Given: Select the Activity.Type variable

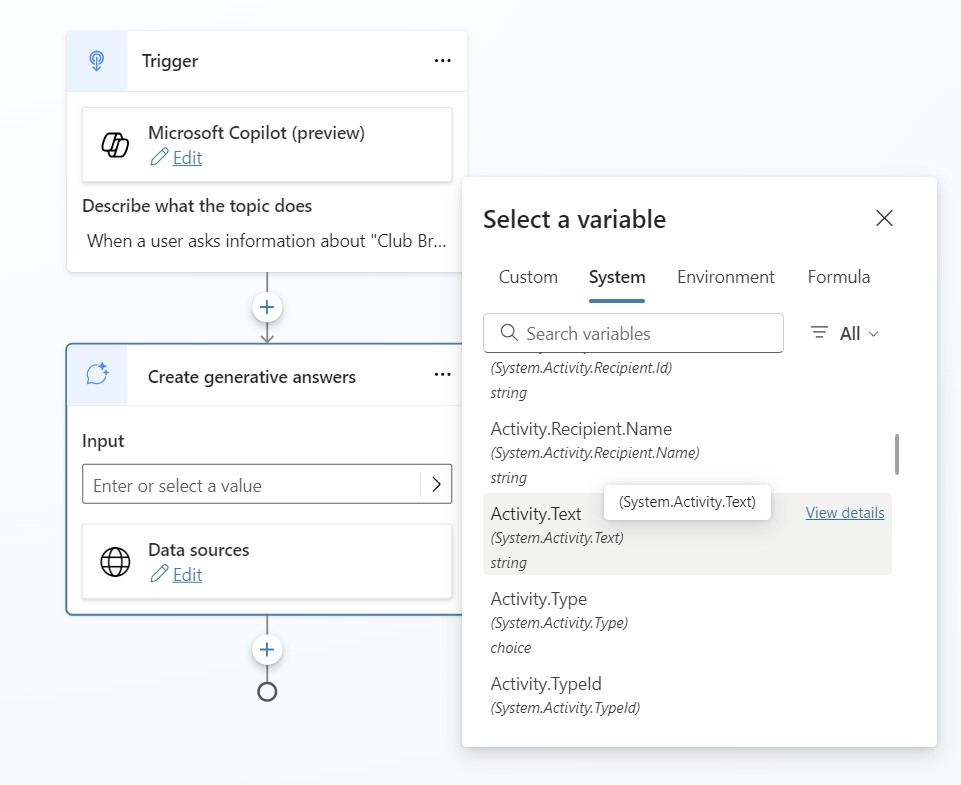Looking at the screenshot, I should (x=538, y=599).
